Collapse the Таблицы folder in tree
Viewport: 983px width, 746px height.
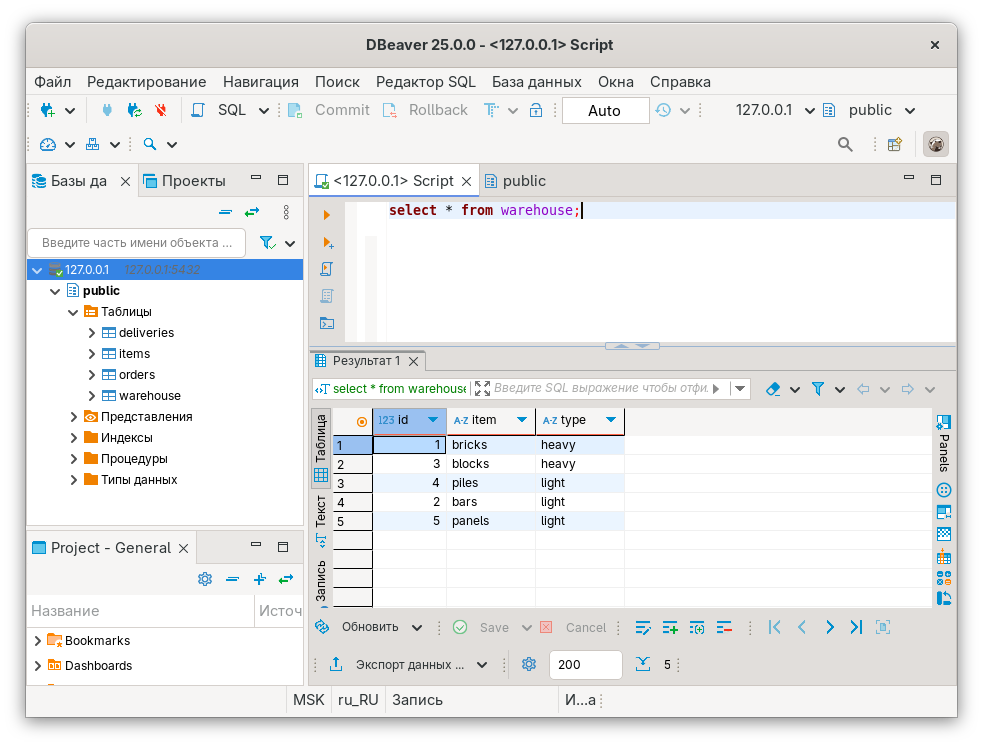click(x=74, y=312)
